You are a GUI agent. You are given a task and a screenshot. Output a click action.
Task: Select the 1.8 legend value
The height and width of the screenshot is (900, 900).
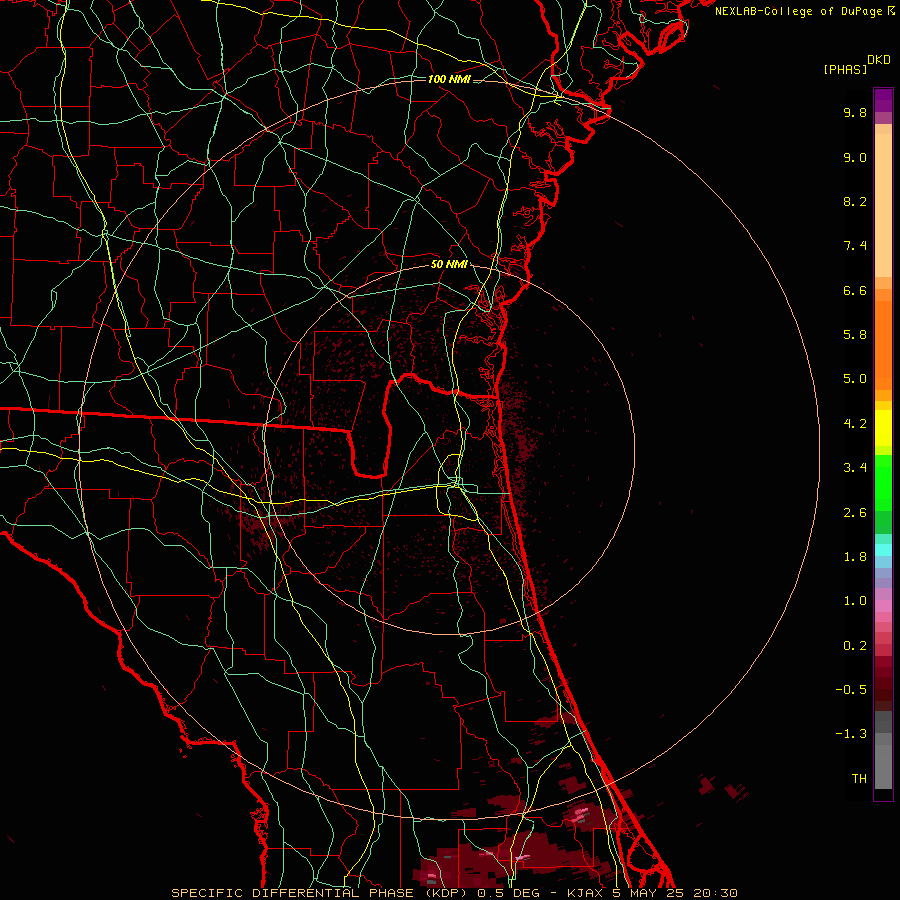(x=855, y=557)
